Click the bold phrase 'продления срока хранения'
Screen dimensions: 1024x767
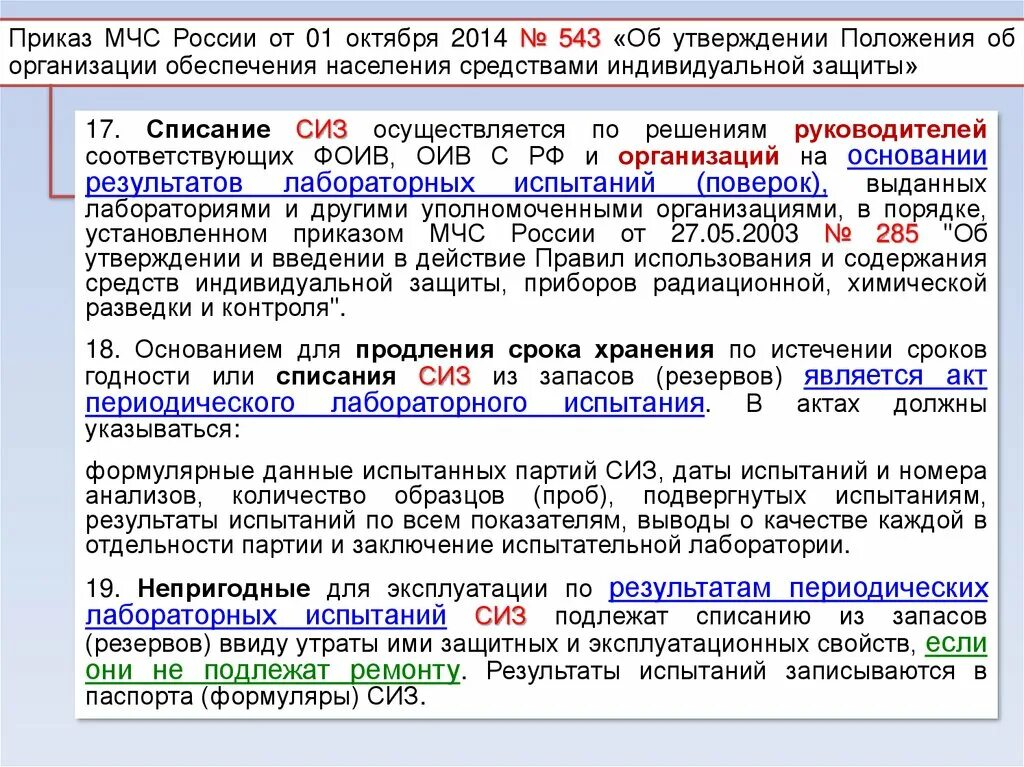point(535,350)
